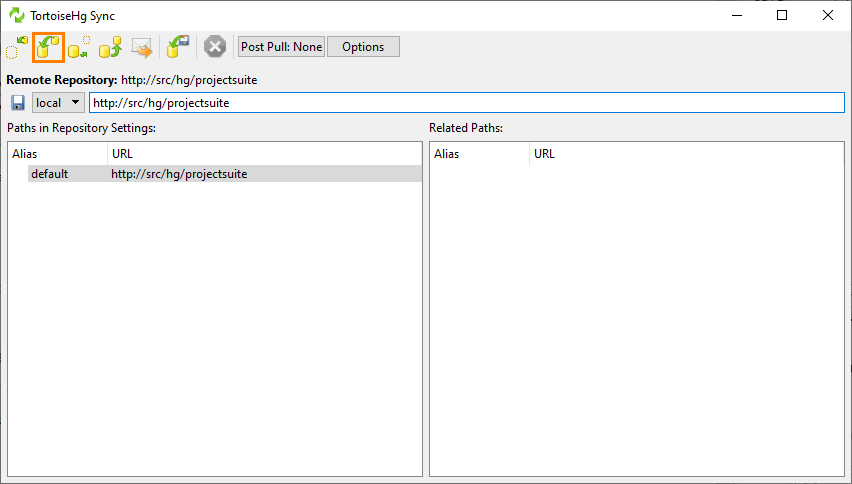Click the Options button
The width and height of the screenshot is (852, 484).
click(363, 47)
